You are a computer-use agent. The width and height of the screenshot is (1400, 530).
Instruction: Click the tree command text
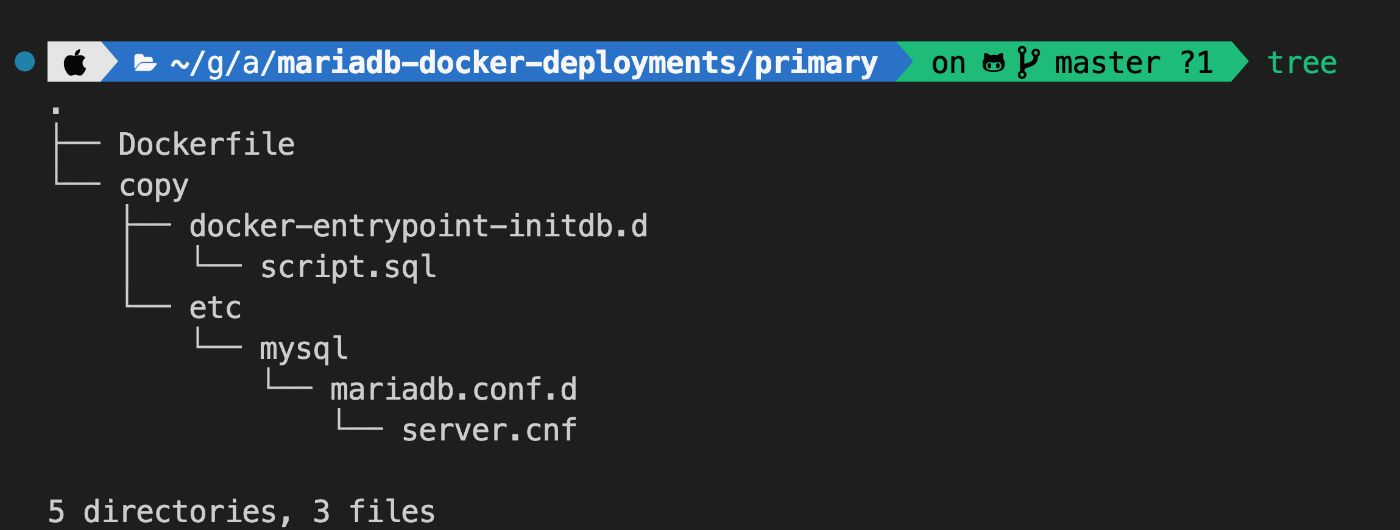click(1301, 64)
